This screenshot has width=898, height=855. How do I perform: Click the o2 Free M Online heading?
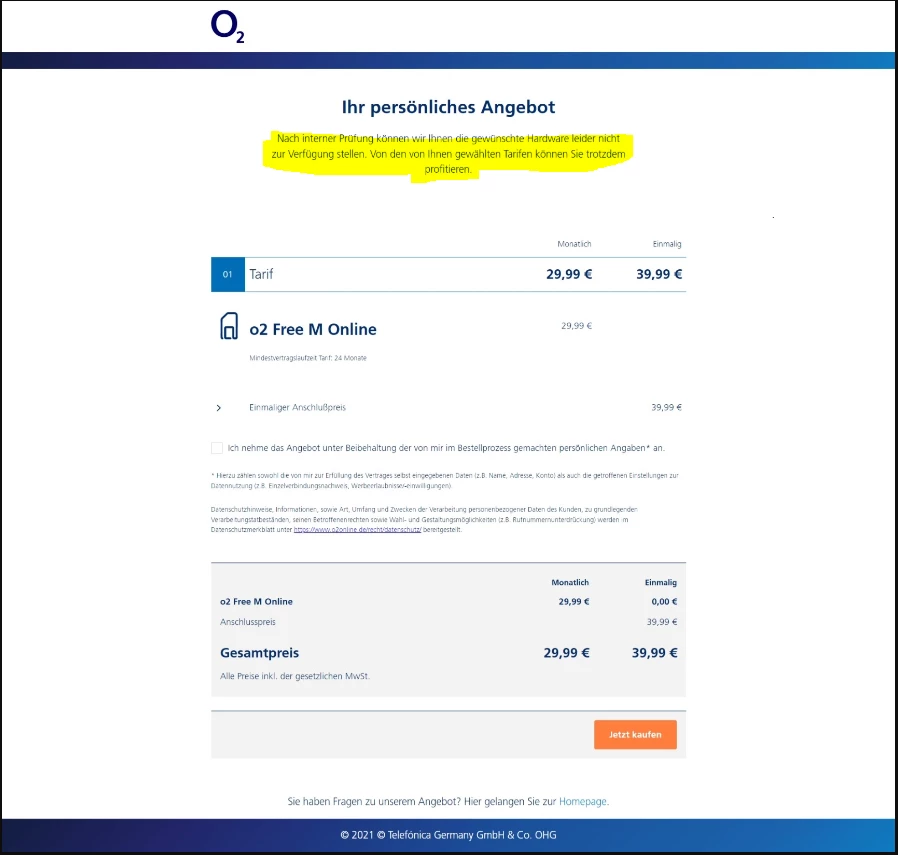click(x=312, y=329)
